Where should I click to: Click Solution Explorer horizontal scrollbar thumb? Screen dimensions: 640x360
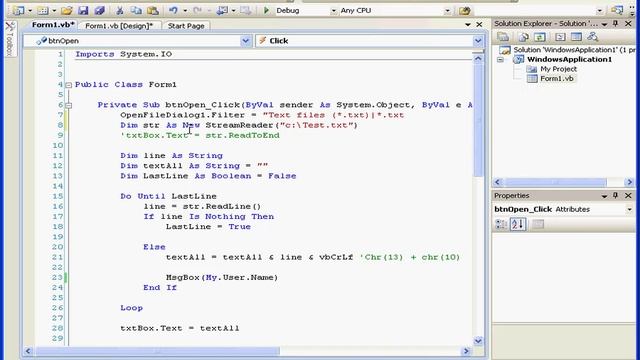coord(556,182)
